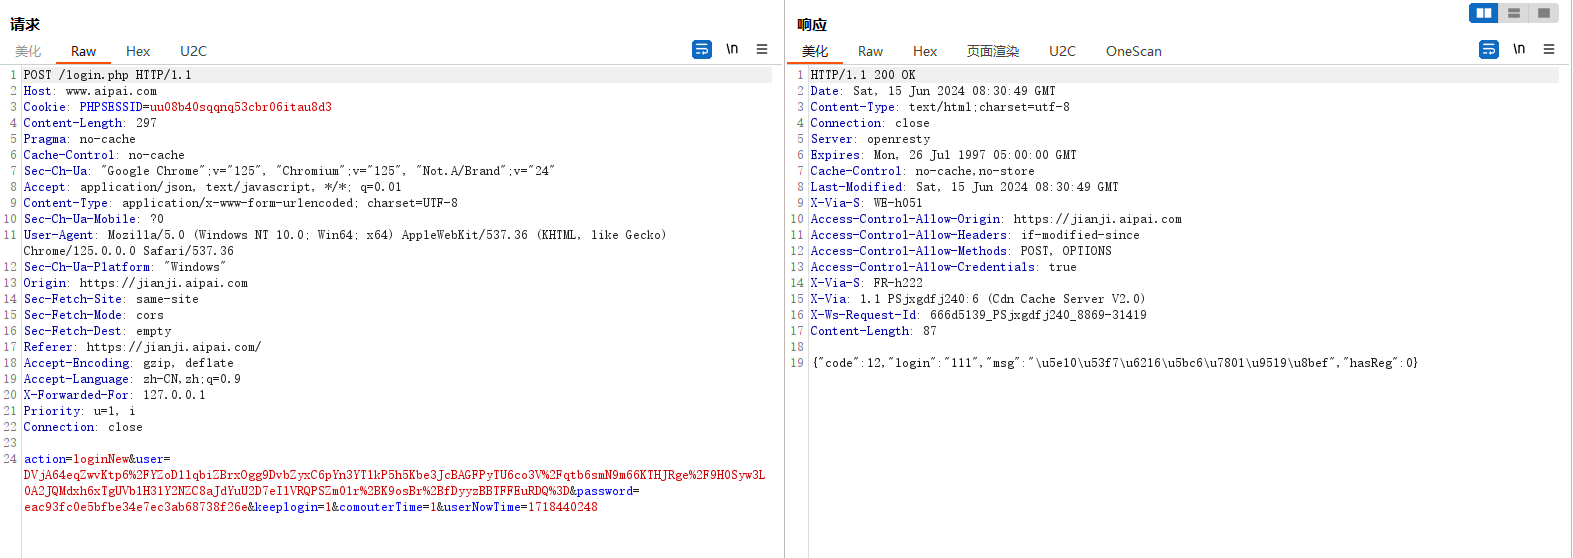The width and height of the screenshot is (1573, 558).
Task: Show non-printable \n characters in request panel
Action: pyautogui.click(x=732, y=49)
